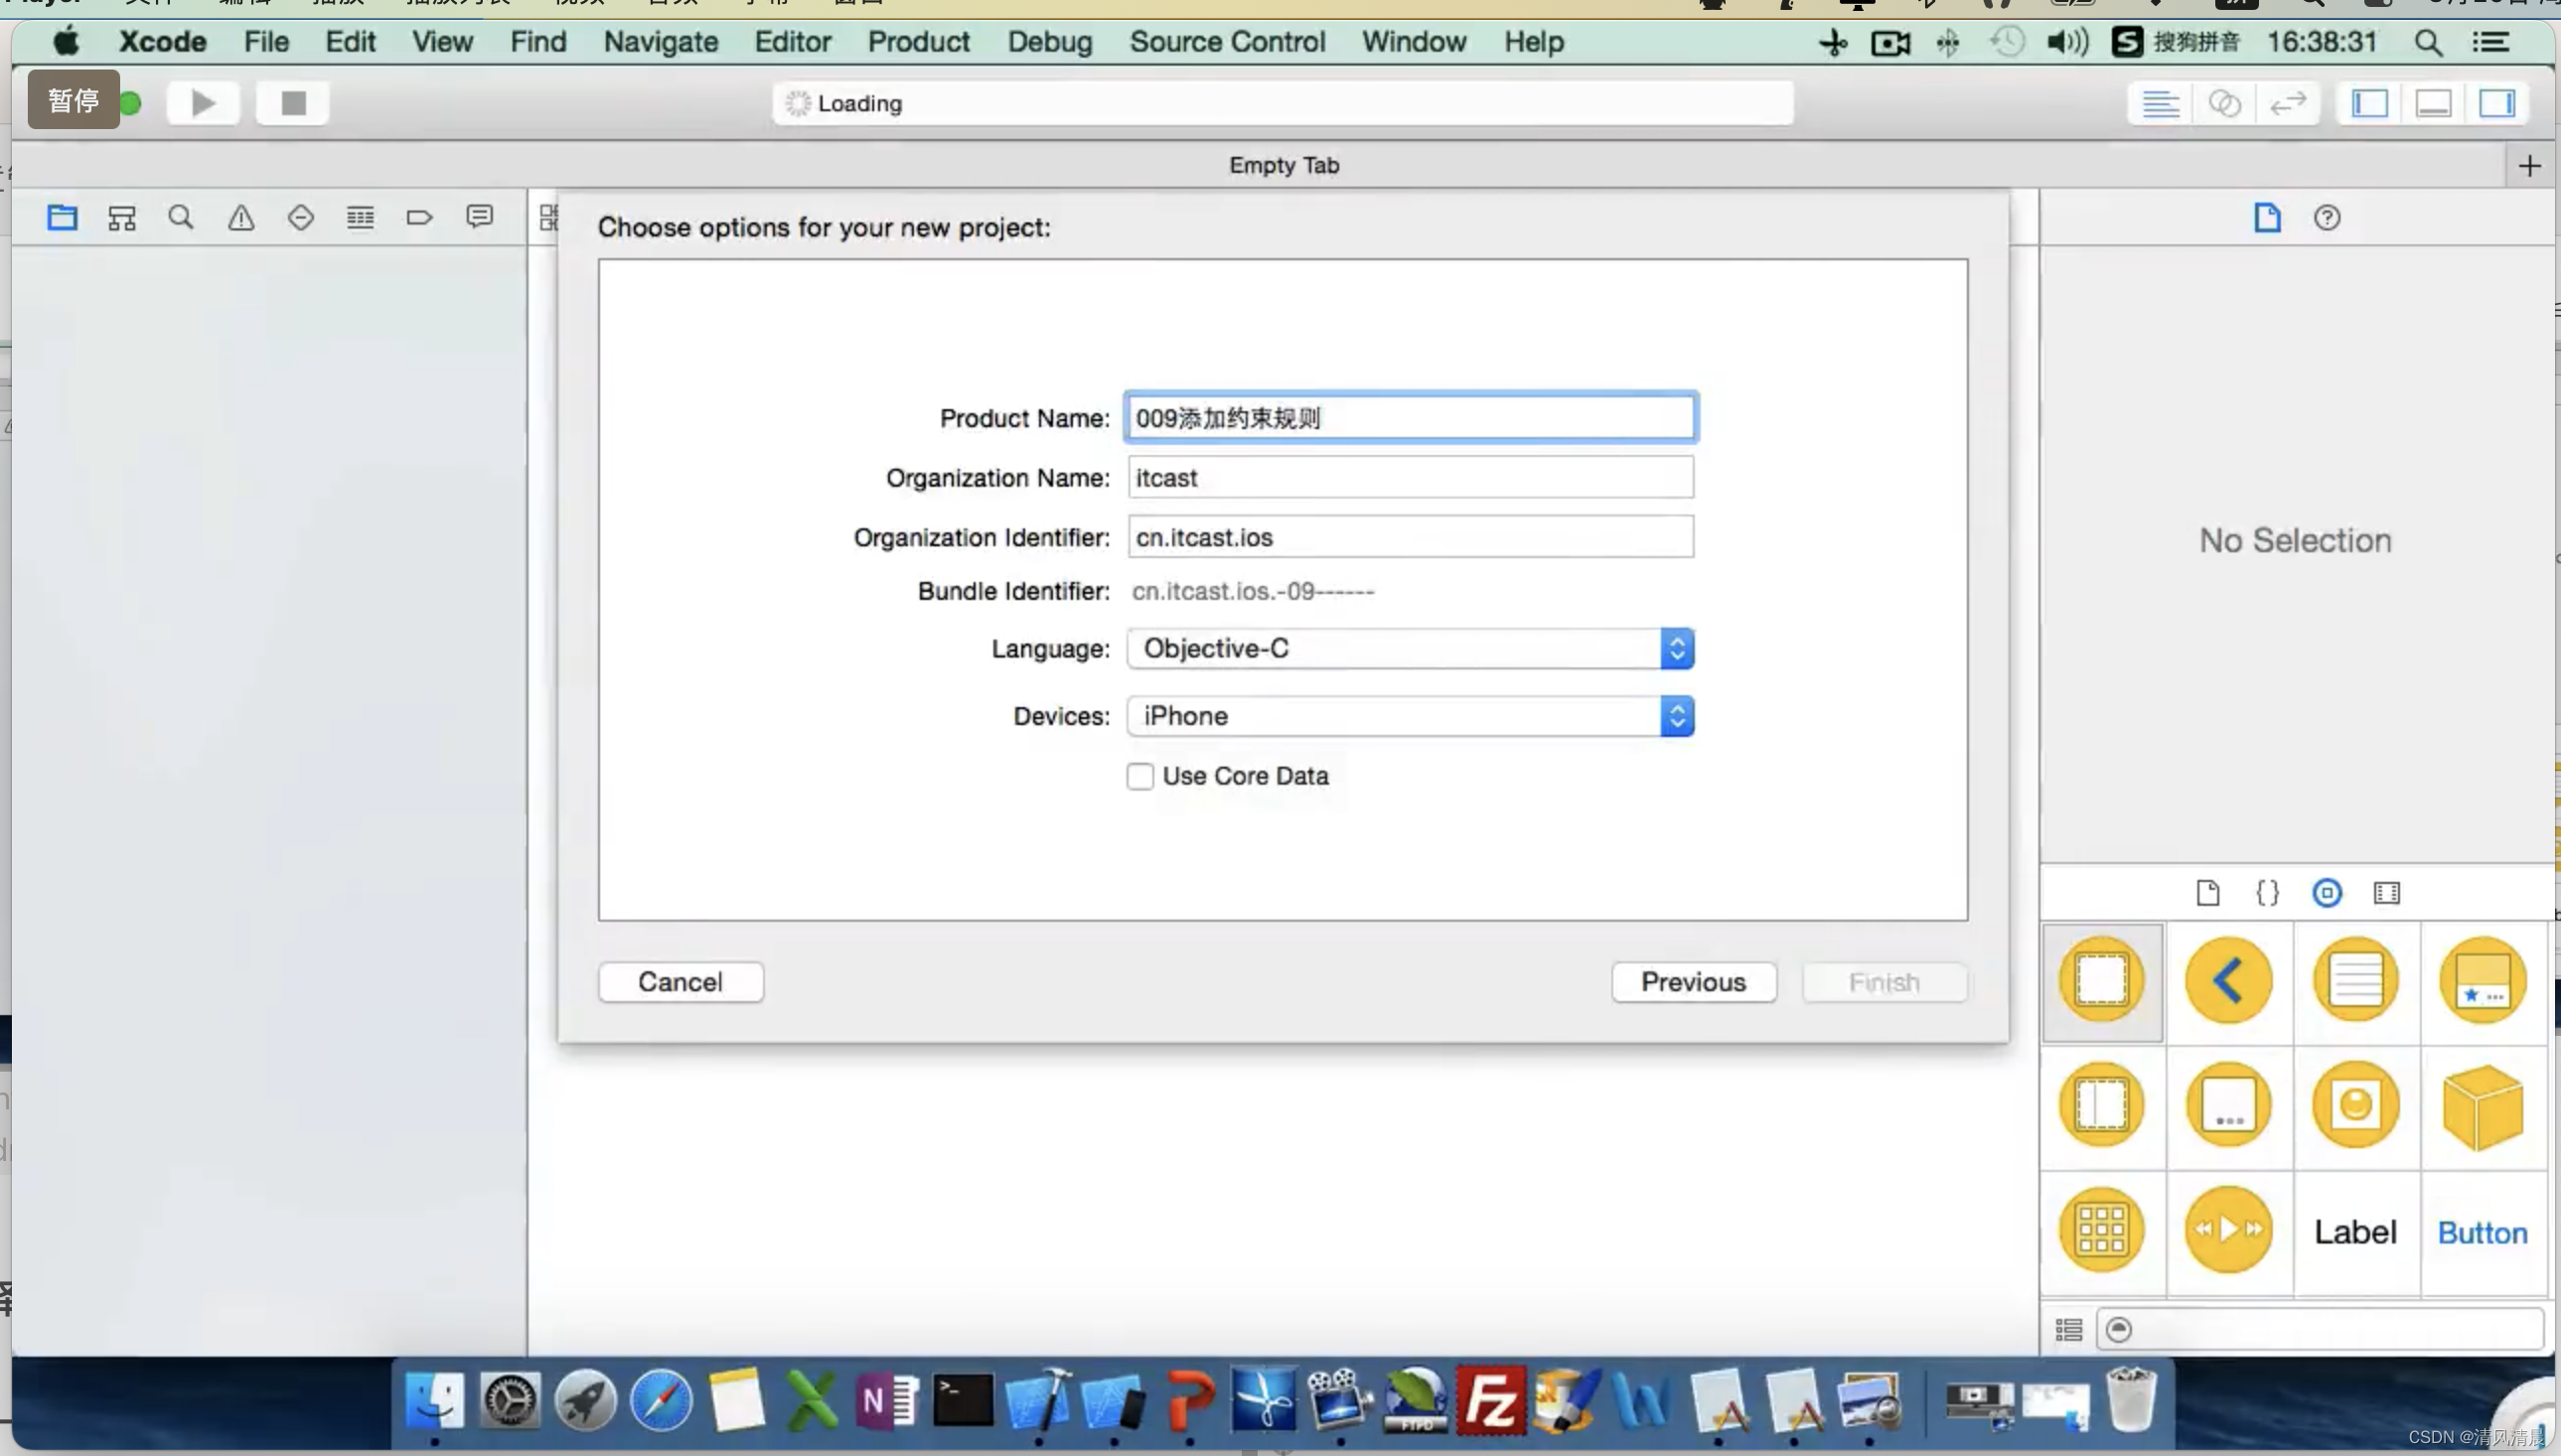Select the Button UI element icon

click(x=2484, y=1231)
